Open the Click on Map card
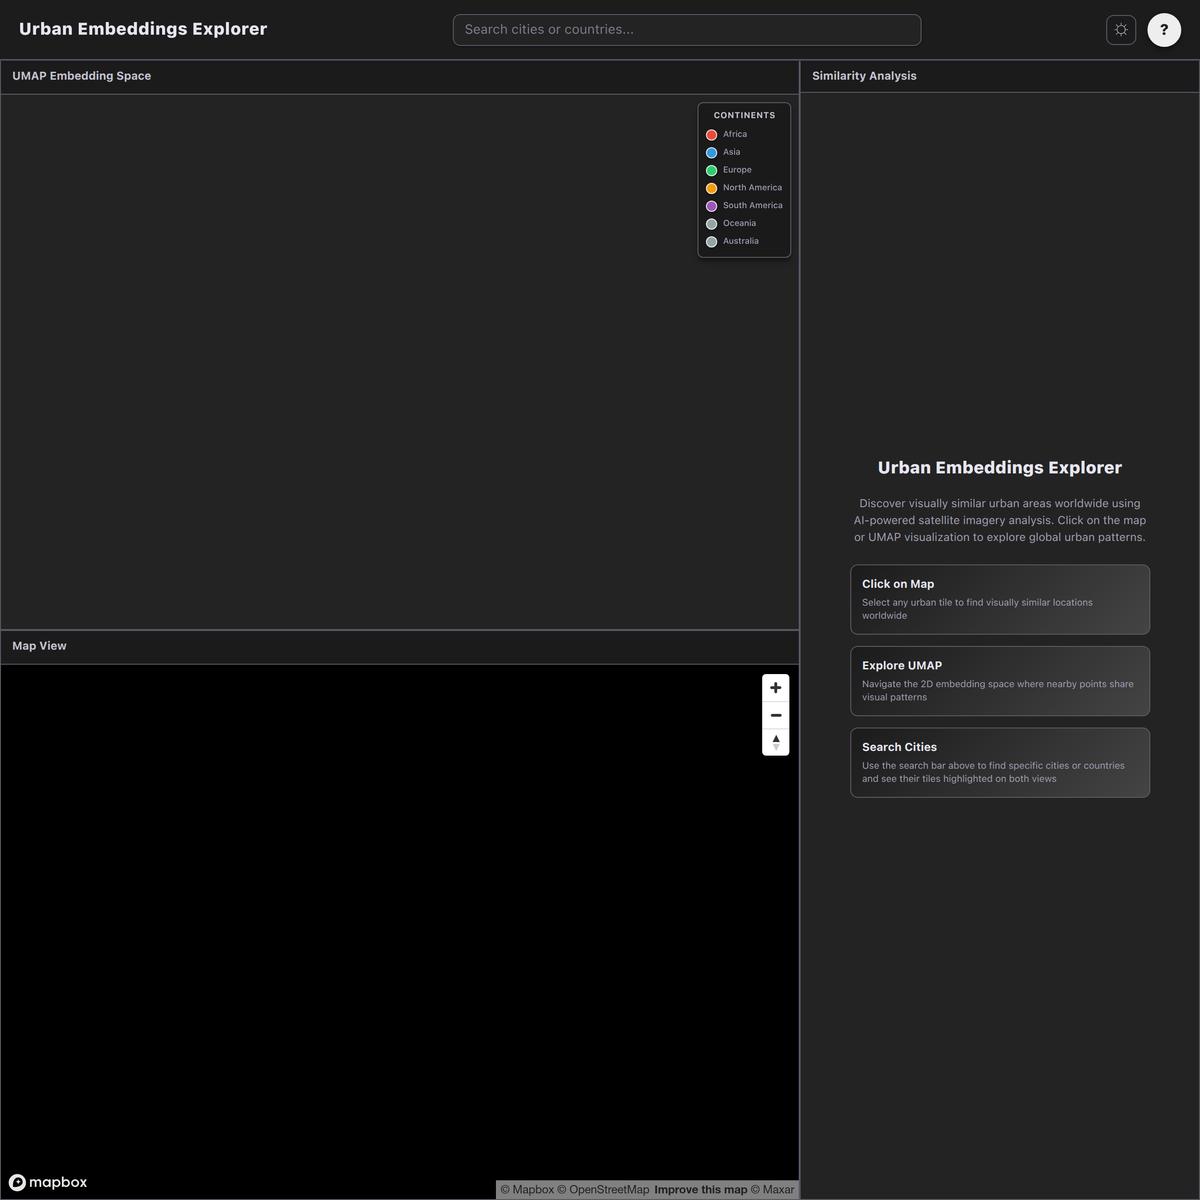The width and height of the screenshot is (1200, 1200). [1000, 599]
